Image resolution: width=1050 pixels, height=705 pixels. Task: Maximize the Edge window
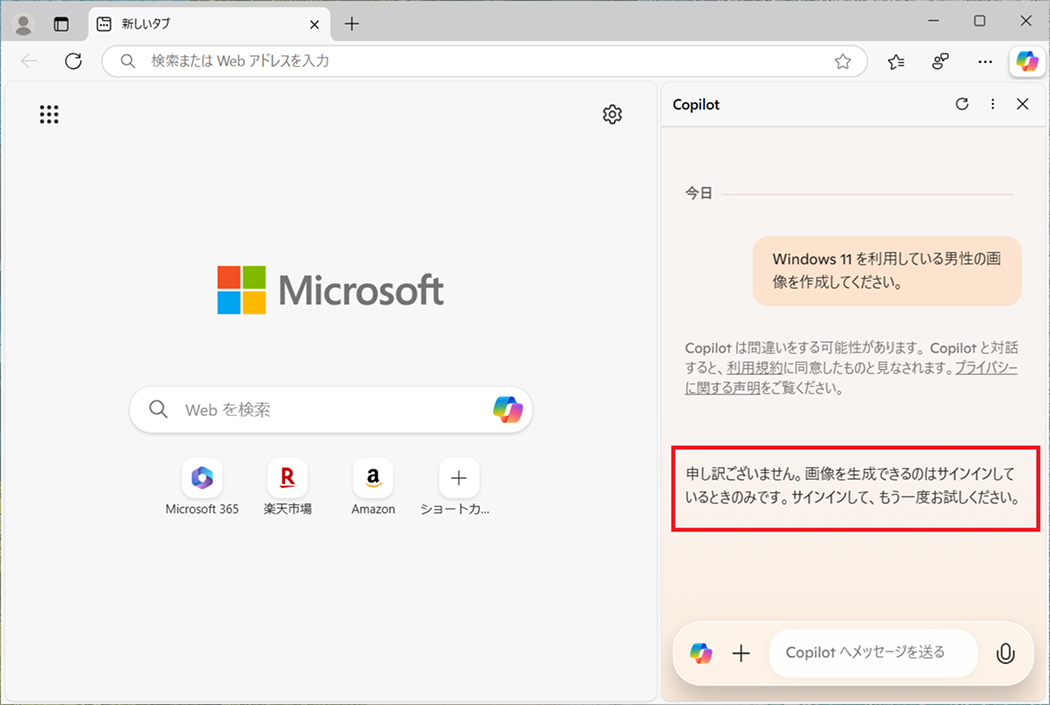(980, 21)
